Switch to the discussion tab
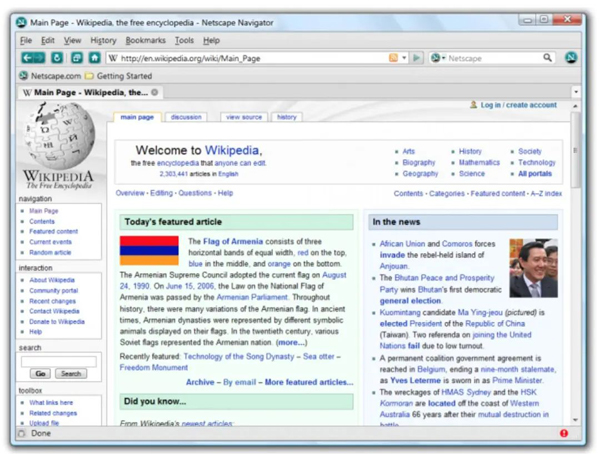600x454 pixels. coord(186,117)
